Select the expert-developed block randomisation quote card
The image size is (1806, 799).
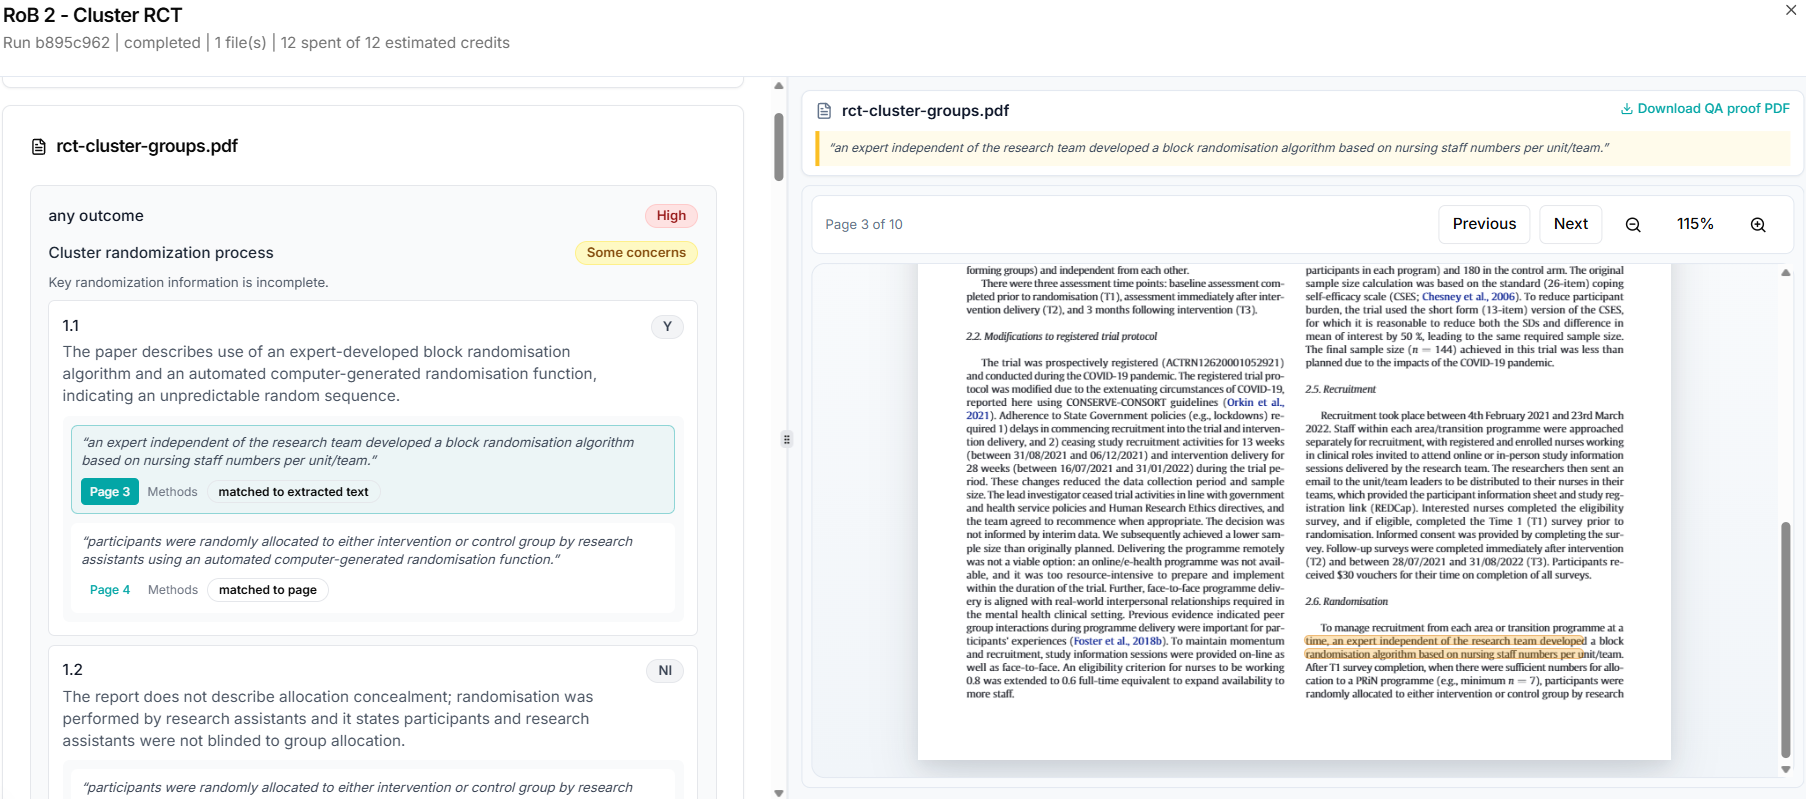click(373, 469)
